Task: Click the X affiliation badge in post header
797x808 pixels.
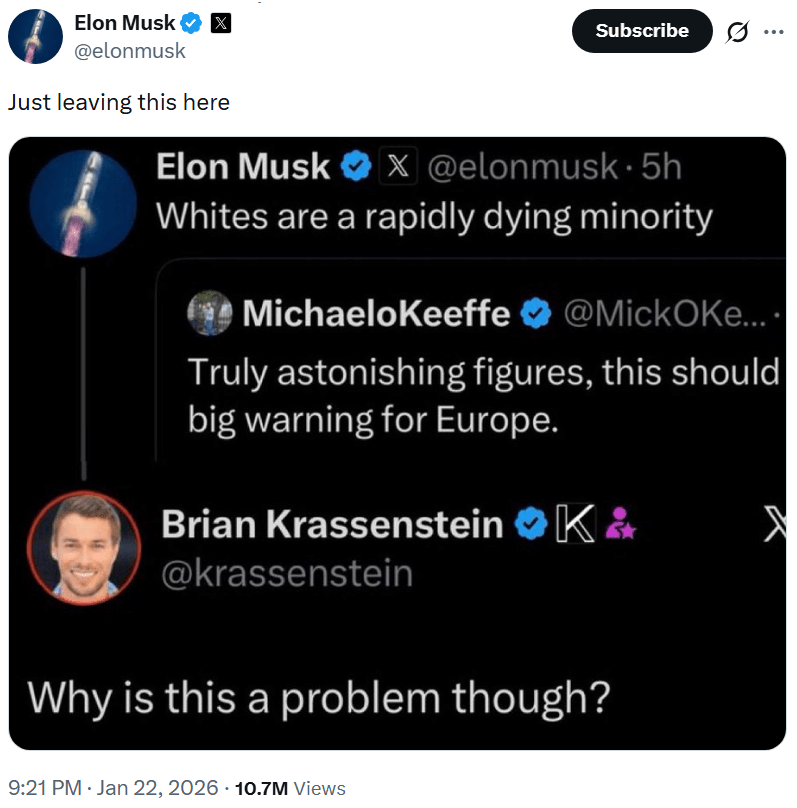Action: [221, 23]
